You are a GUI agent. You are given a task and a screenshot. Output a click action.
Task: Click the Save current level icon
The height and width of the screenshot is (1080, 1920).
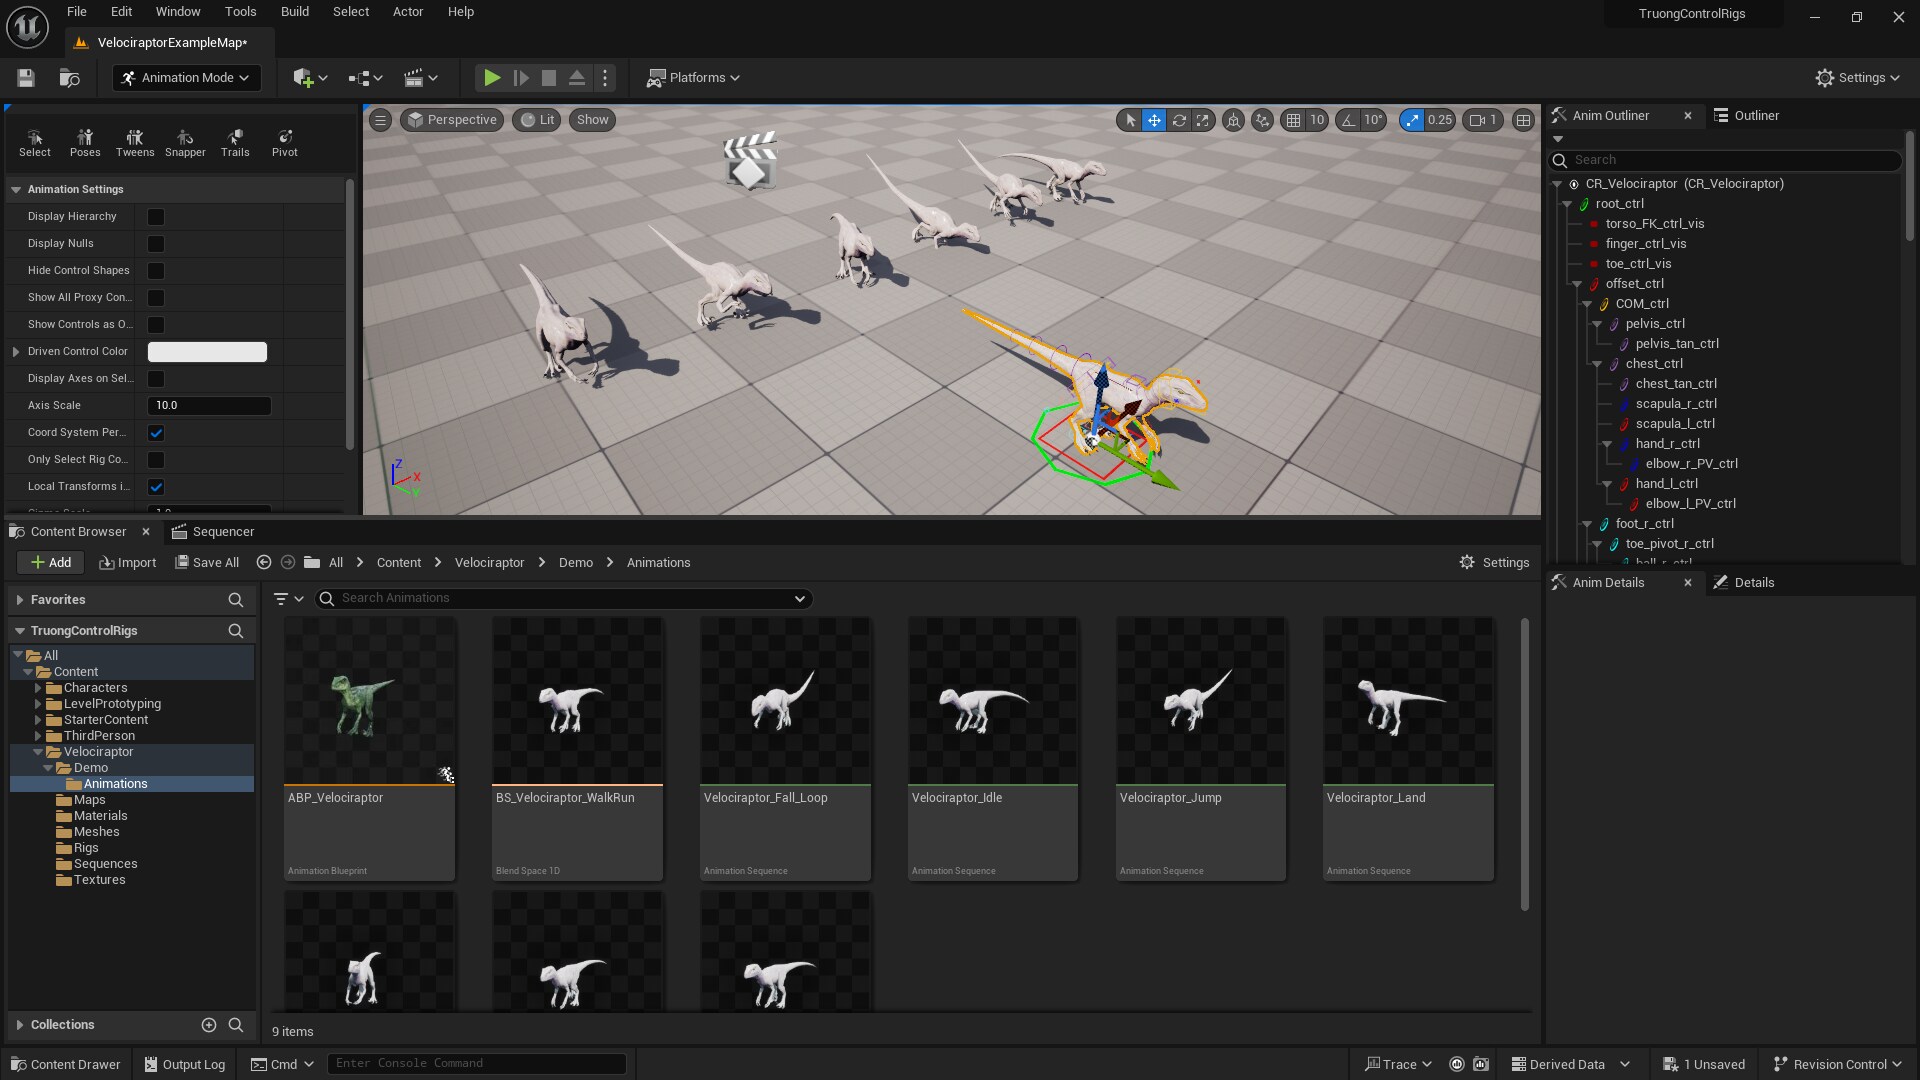[x=25, y=78]
